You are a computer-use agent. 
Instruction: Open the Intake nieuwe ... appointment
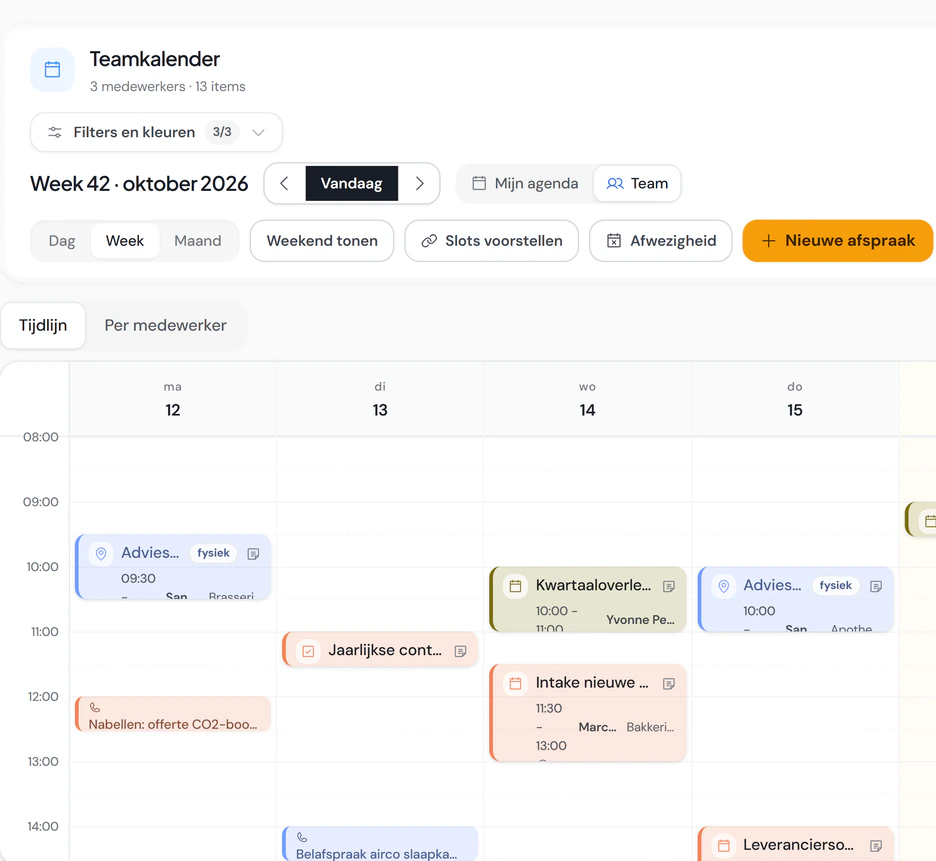[x=588, y=713]
